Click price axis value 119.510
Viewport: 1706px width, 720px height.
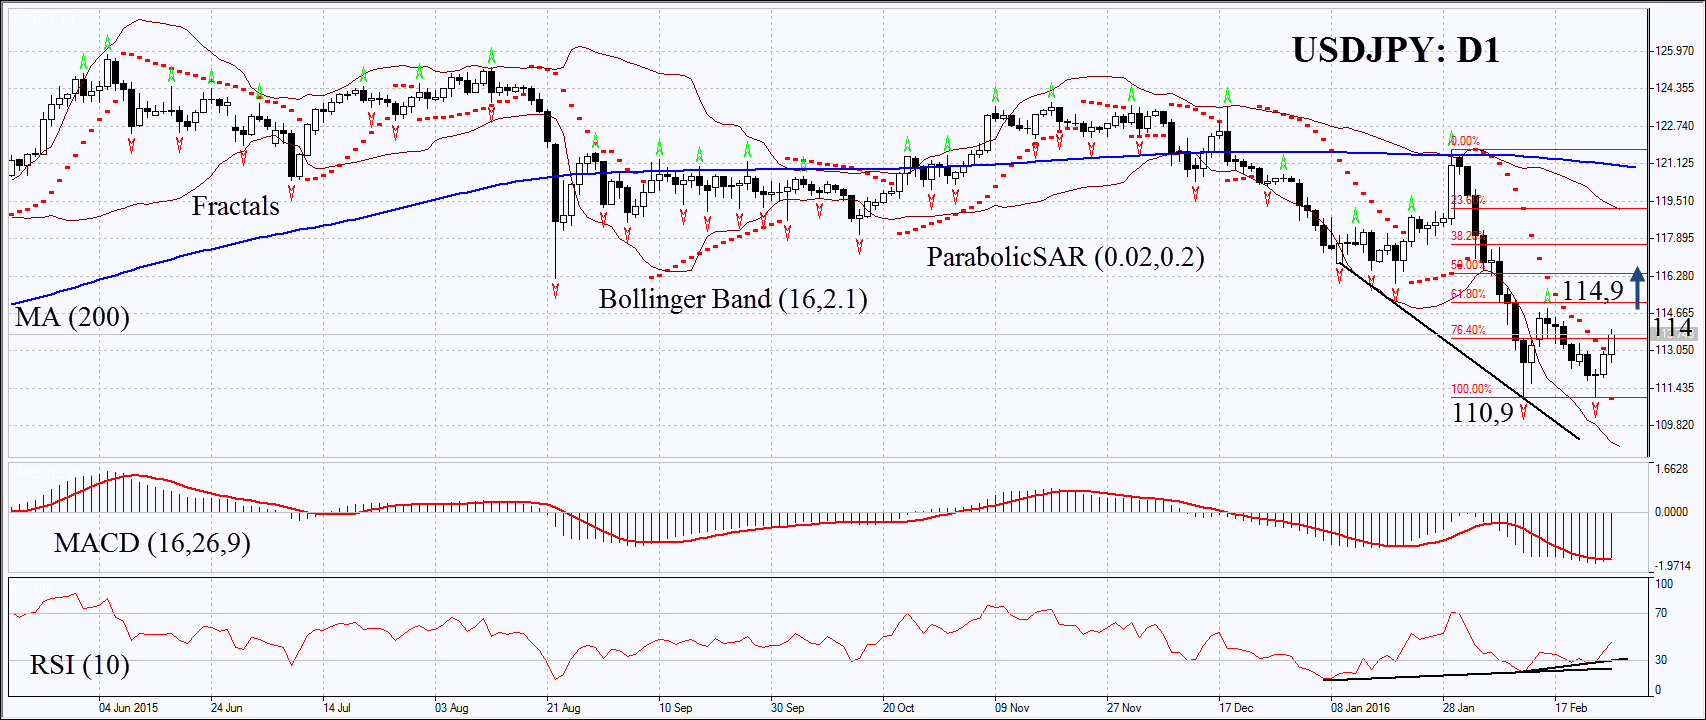(1674, 201)
